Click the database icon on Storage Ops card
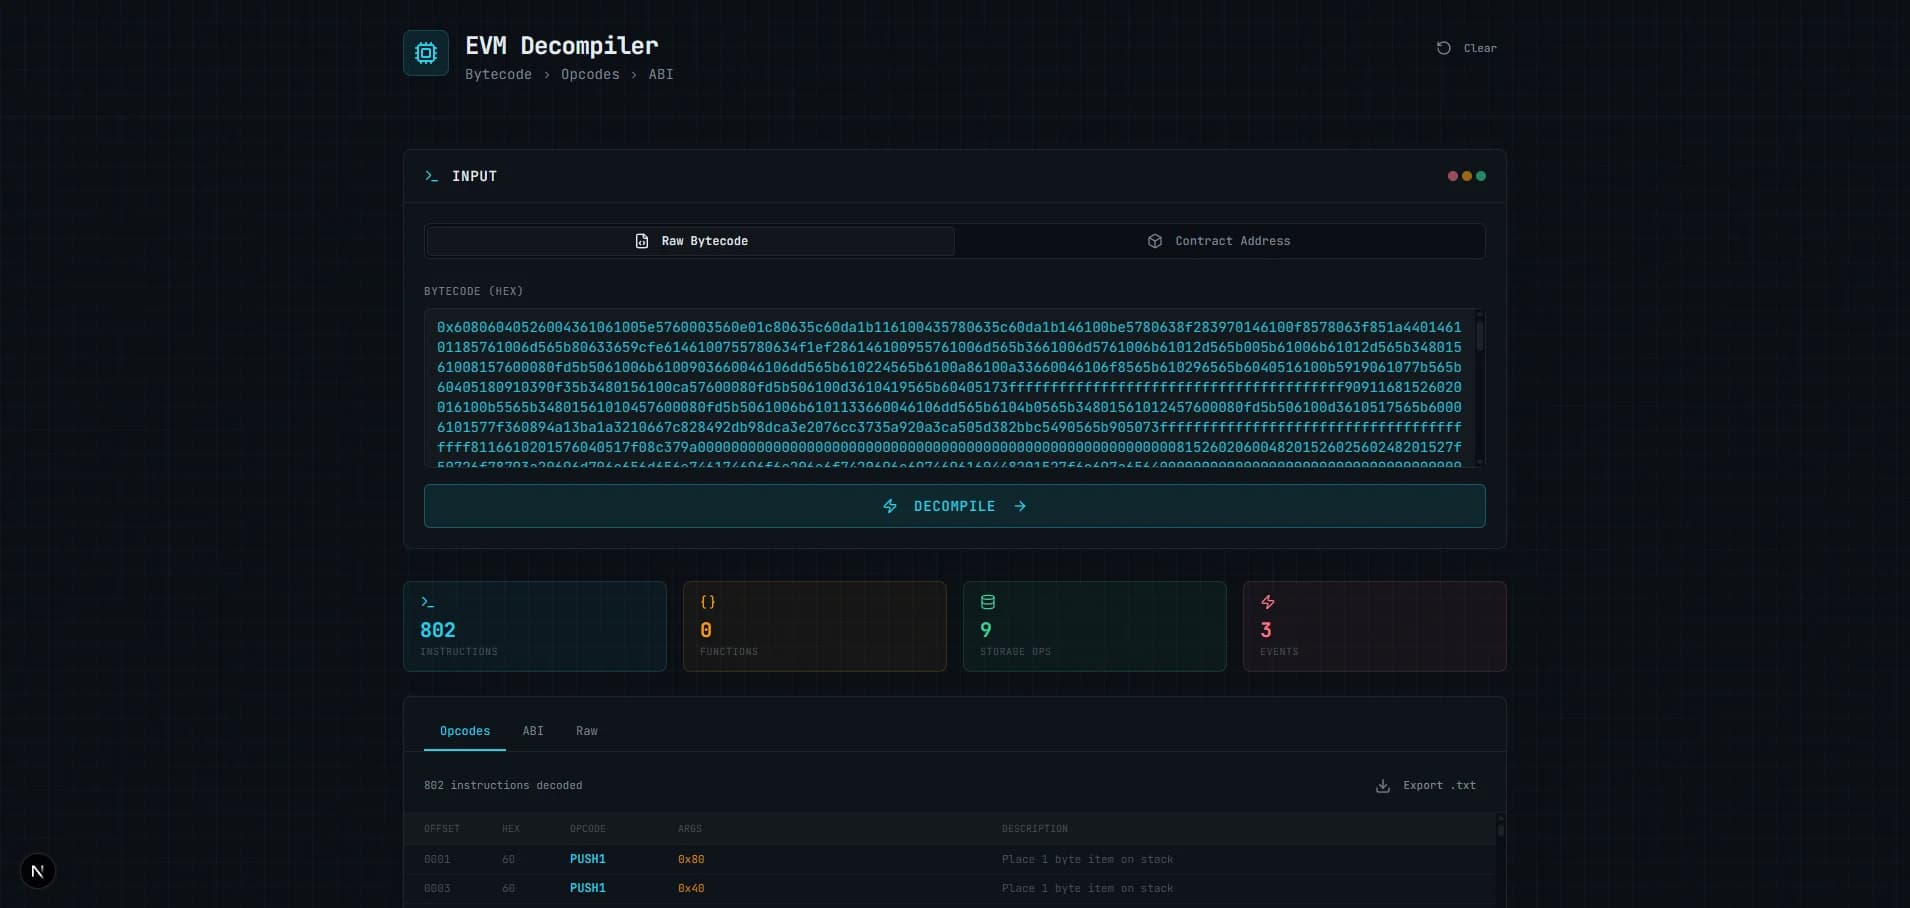The height and width of the screenshot is (908, 1910). click(987, 602)
